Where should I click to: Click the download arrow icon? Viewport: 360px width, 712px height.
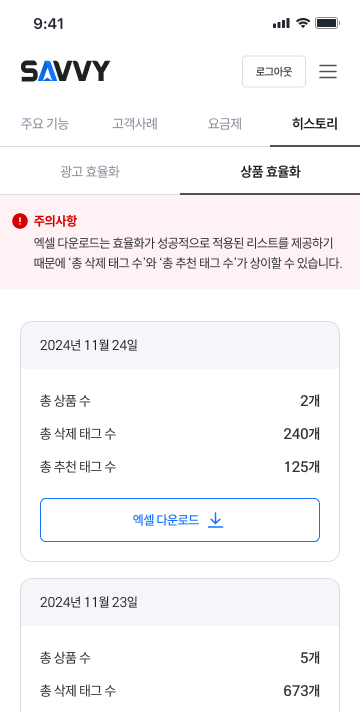[216, 520]
